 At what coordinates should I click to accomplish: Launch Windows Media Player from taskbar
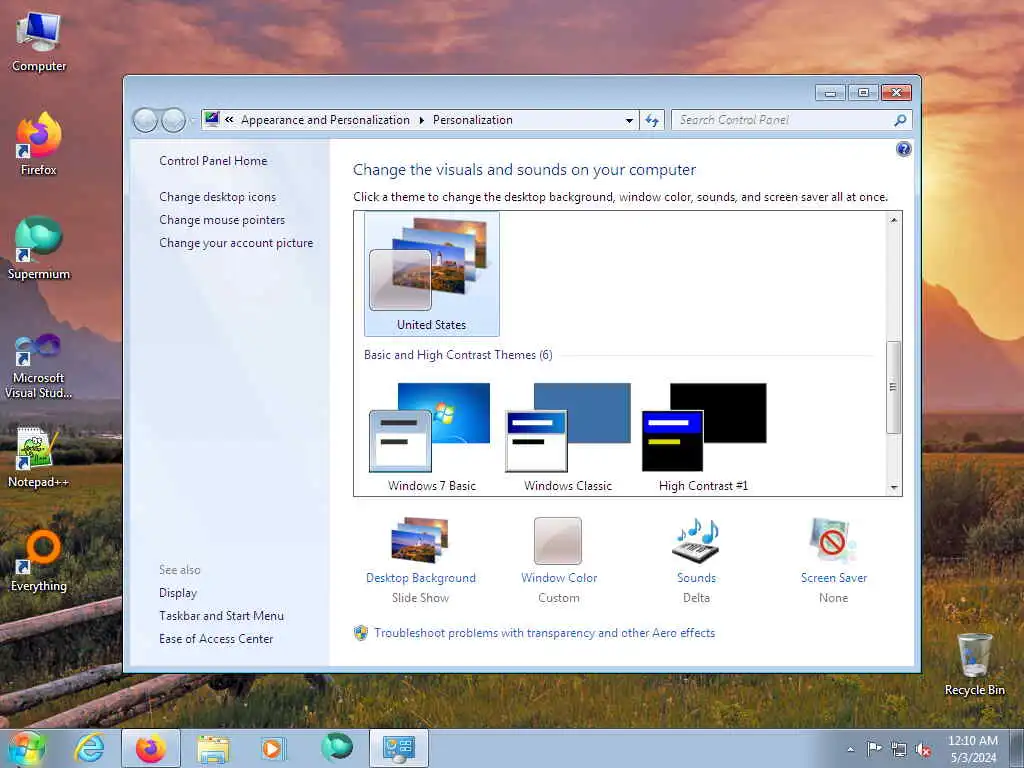click(272, 748)
